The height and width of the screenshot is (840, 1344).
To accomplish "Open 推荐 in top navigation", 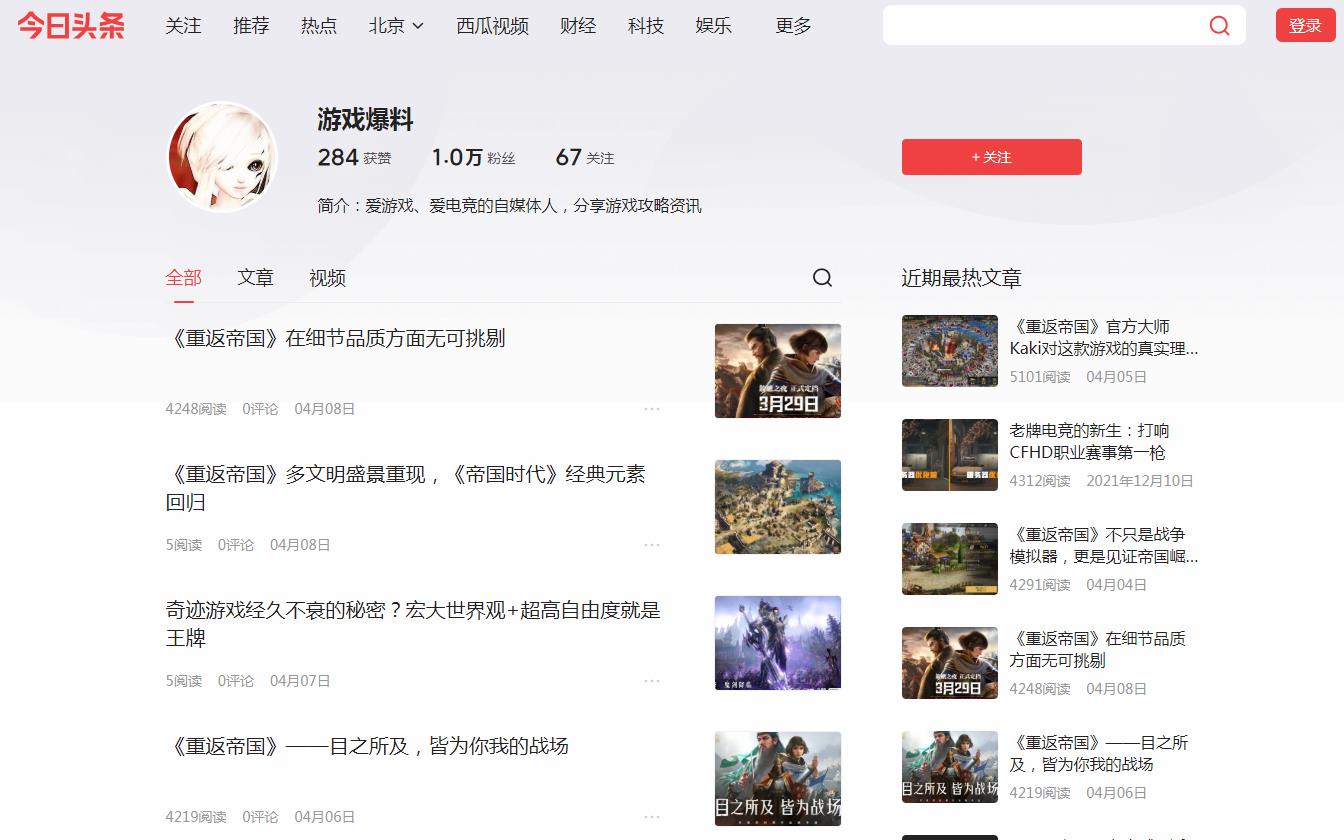I will [251, 26].
